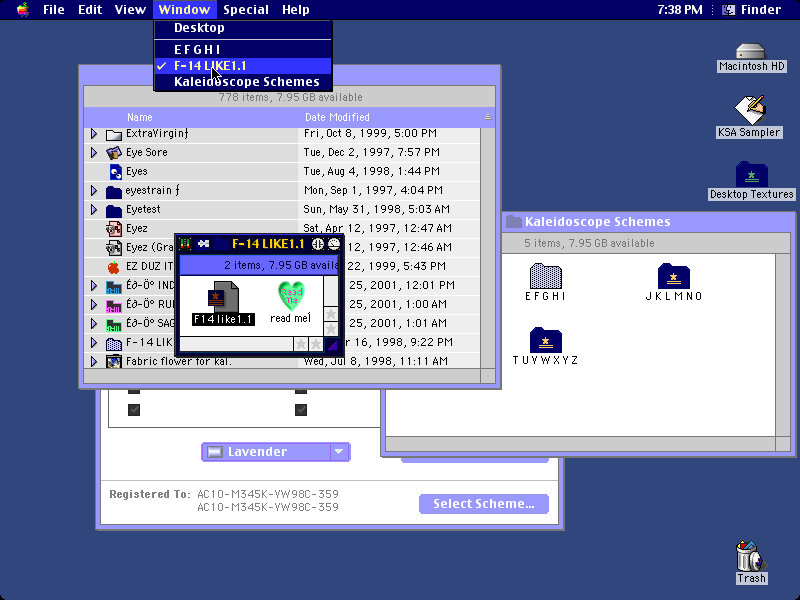Click the sort order button beside Date Modified
The image size is (800, 600).
pyautogui.click(x=488, y=117)
